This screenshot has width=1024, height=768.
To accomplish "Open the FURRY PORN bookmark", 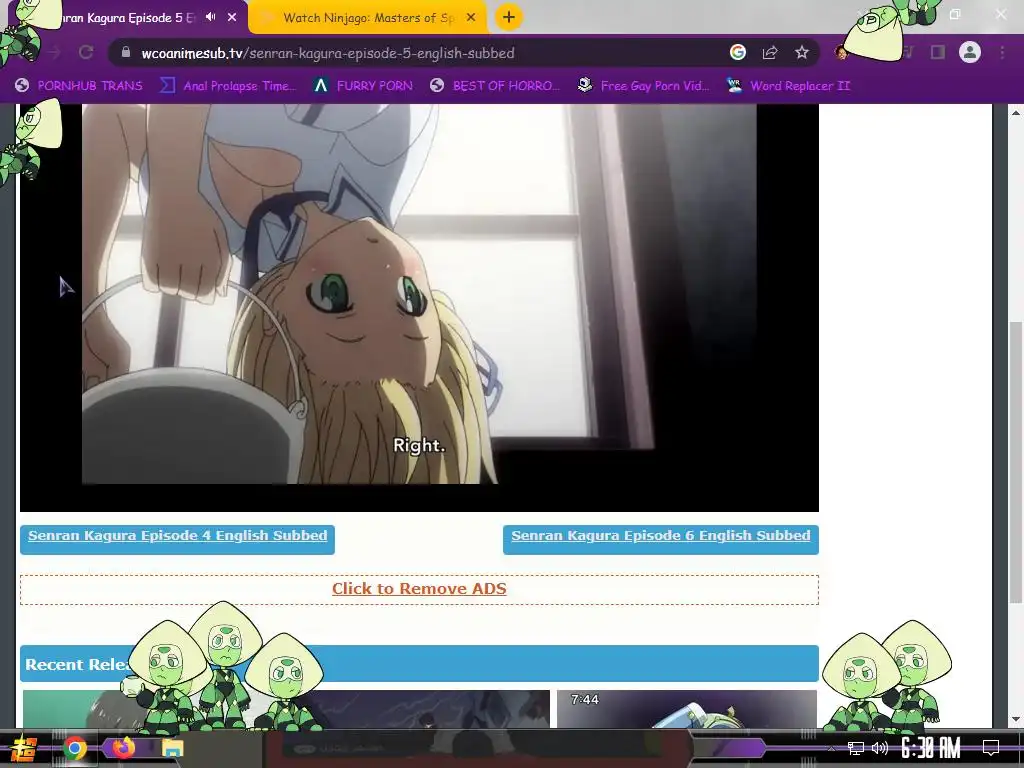I will tap(363, 86).
